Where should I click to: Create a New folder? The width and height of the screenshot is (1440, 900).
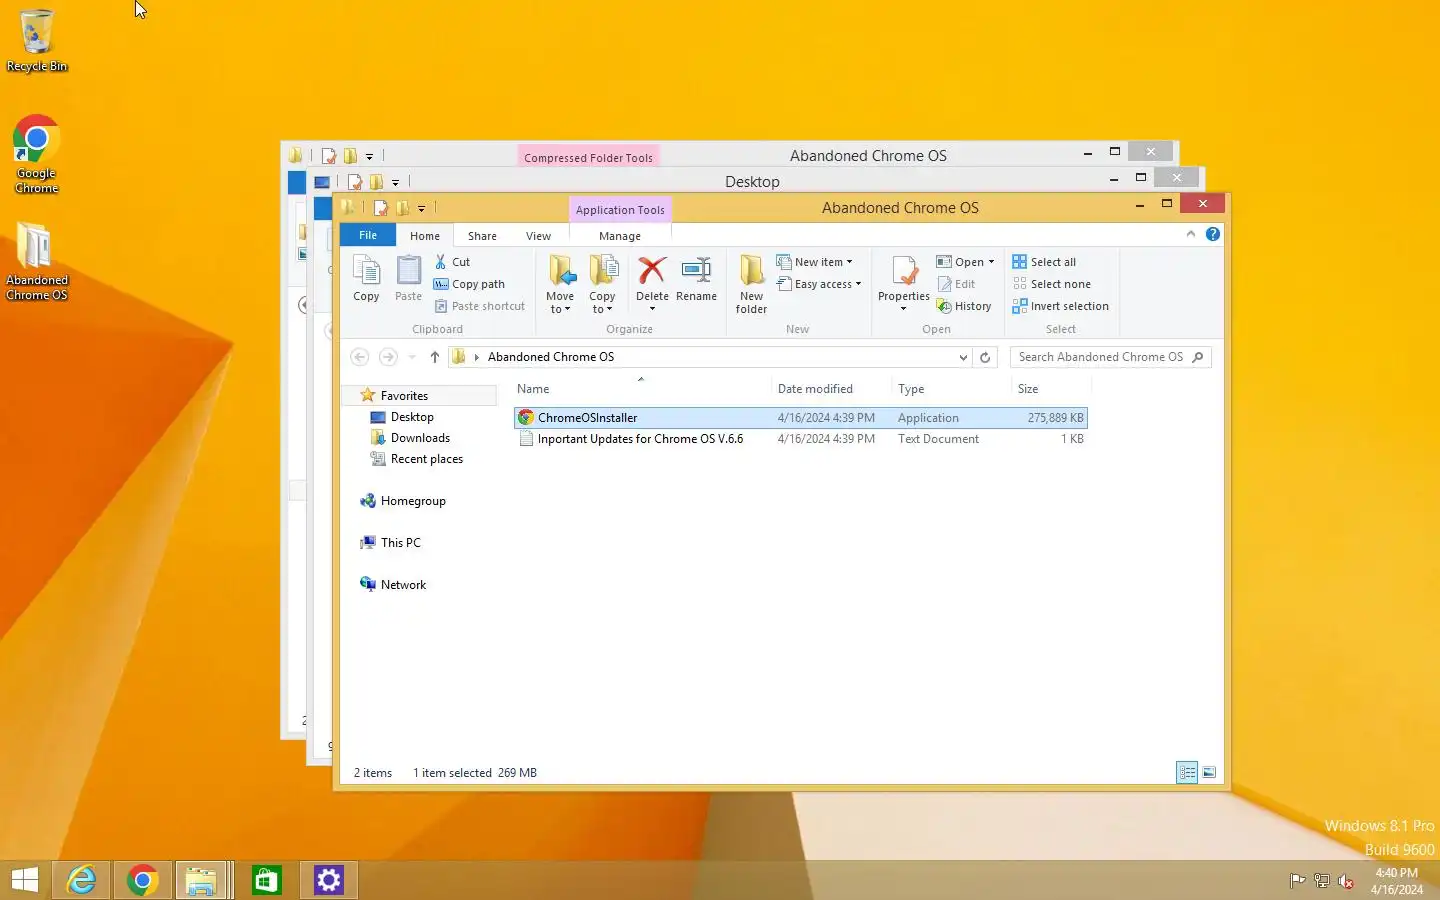pos(751,284)
